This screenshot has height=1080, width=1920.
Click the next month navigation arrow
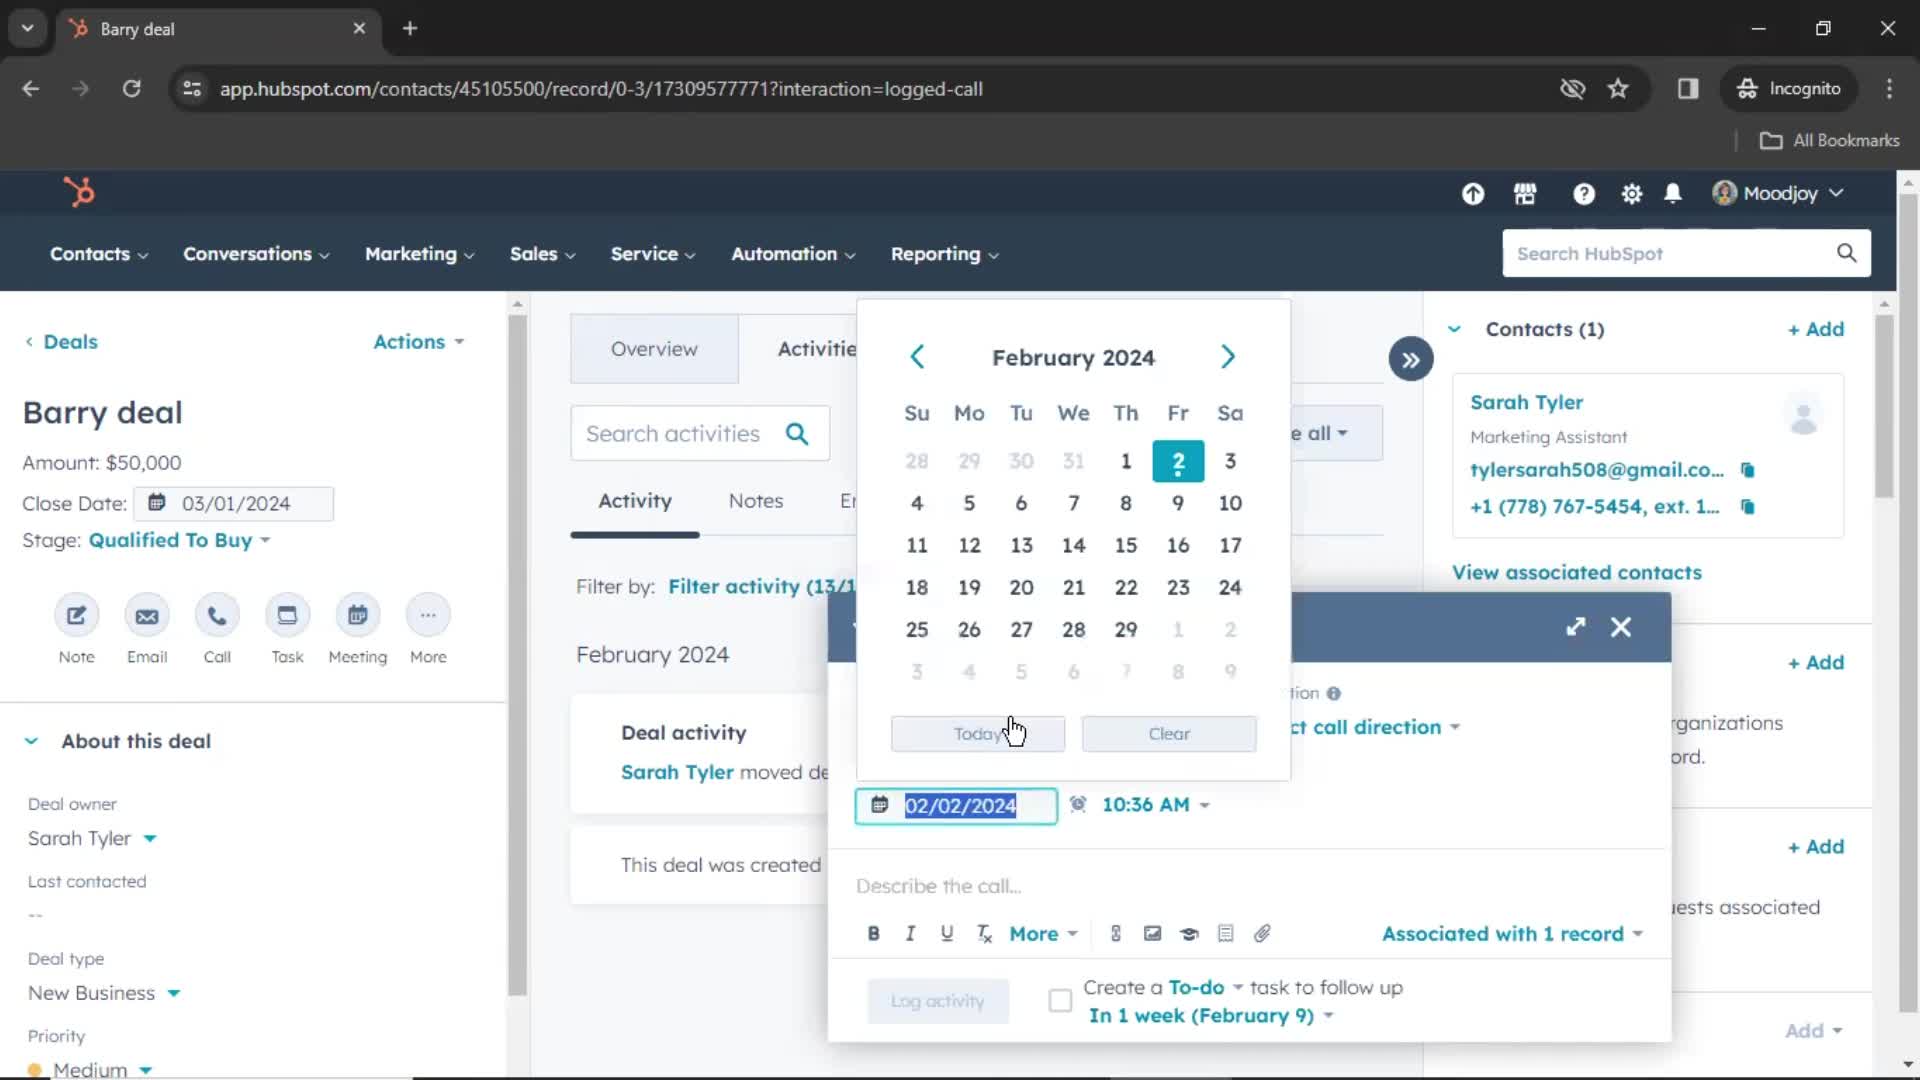coord(1226,357)
